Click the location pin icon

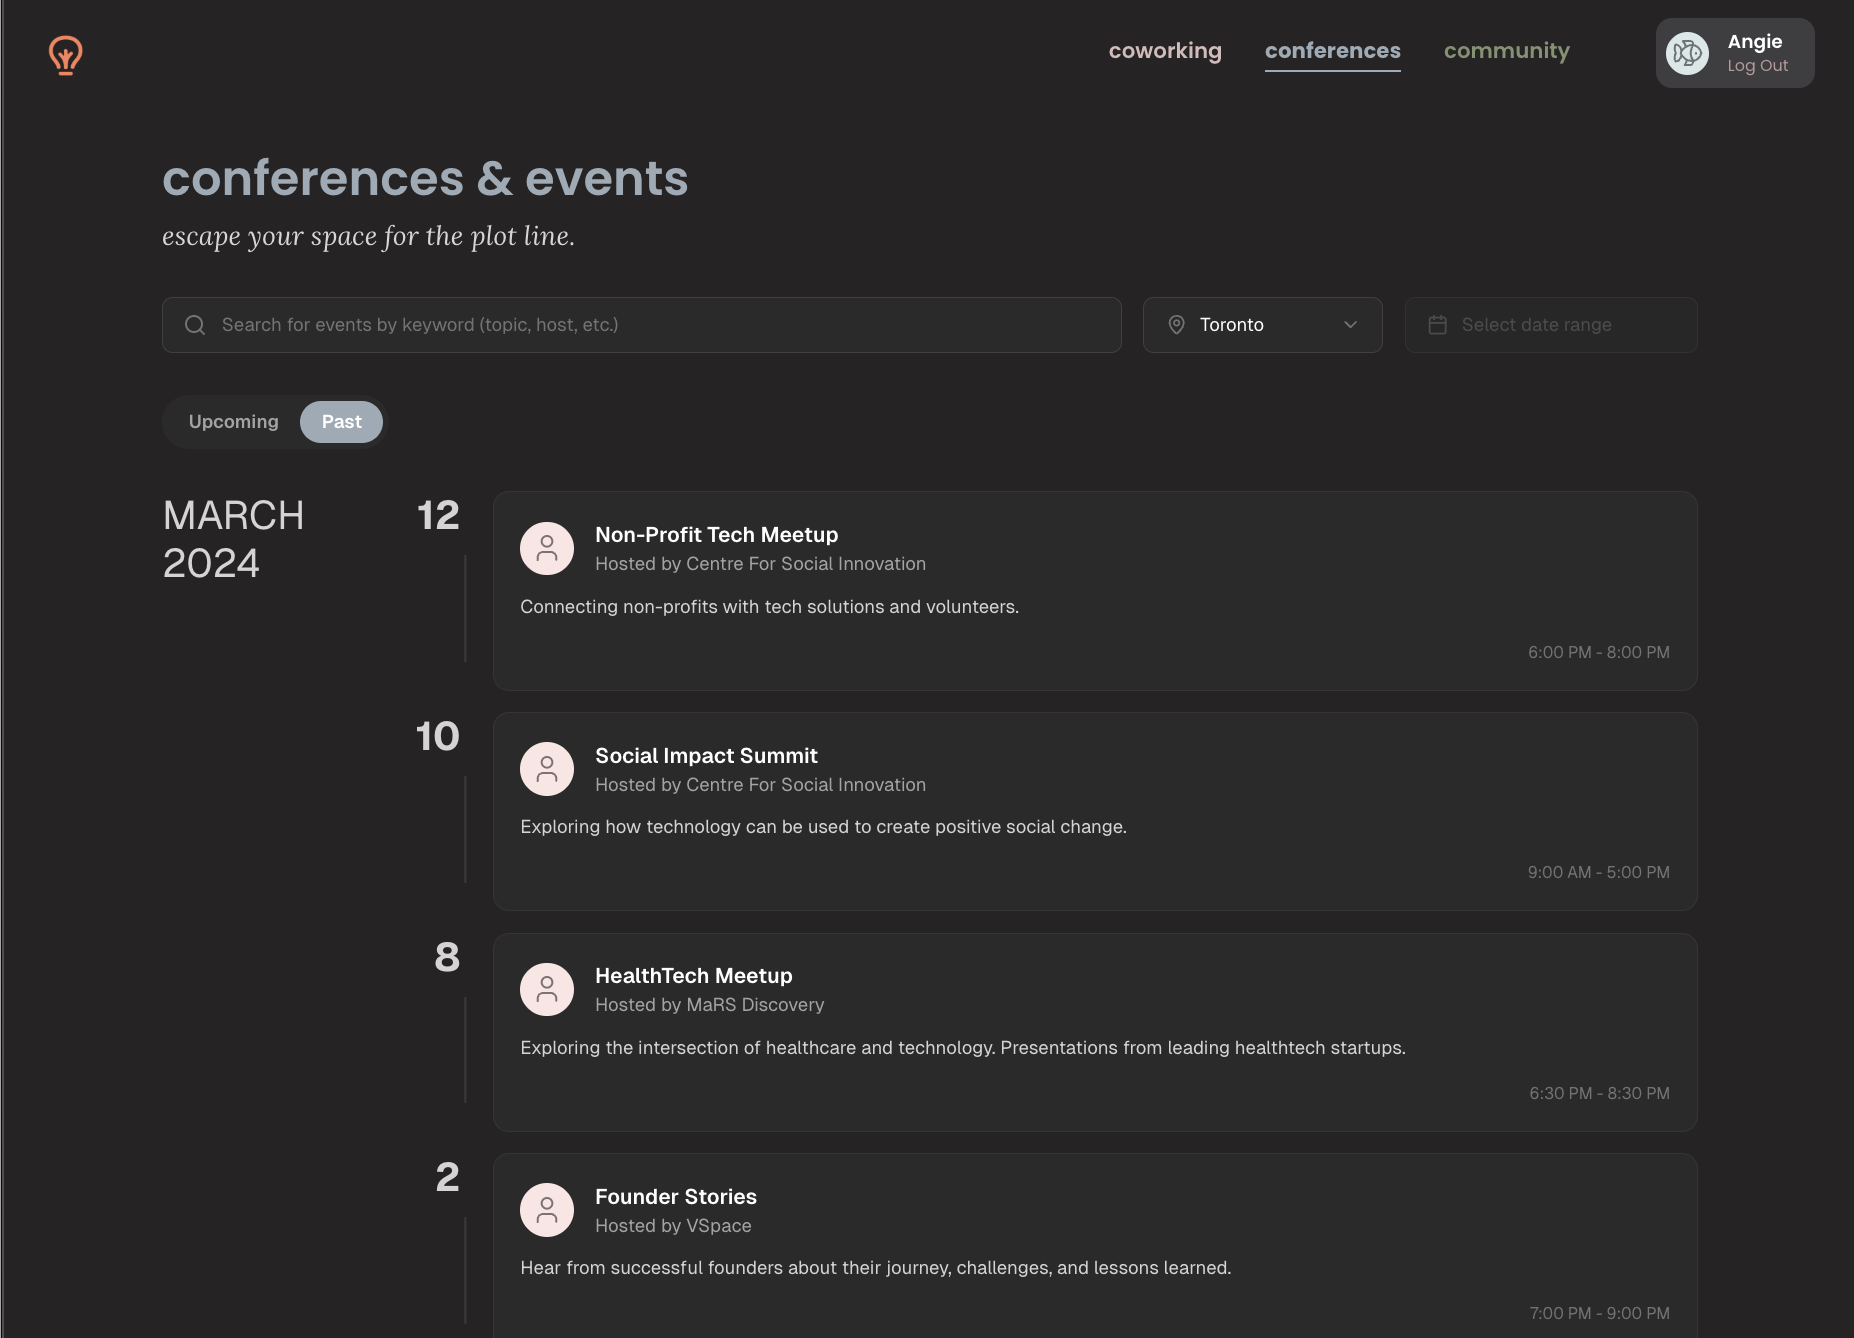tap(1177, 325)
